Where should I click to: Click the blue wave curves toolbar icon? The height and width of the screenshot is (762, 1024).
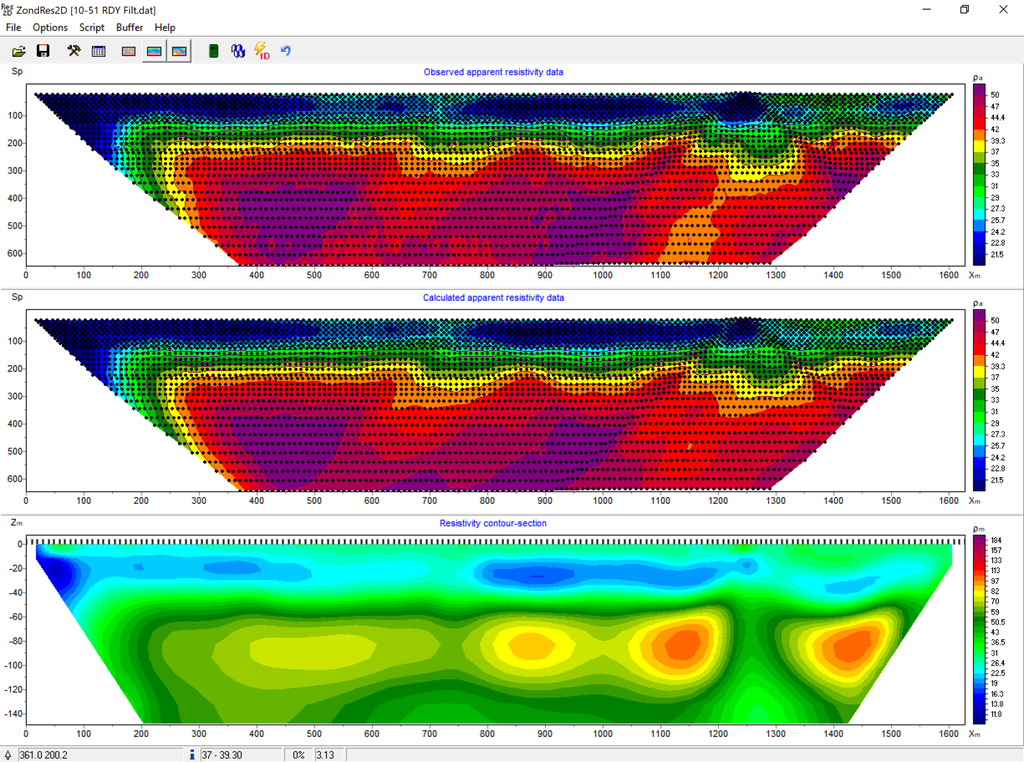tap(238, 51)
